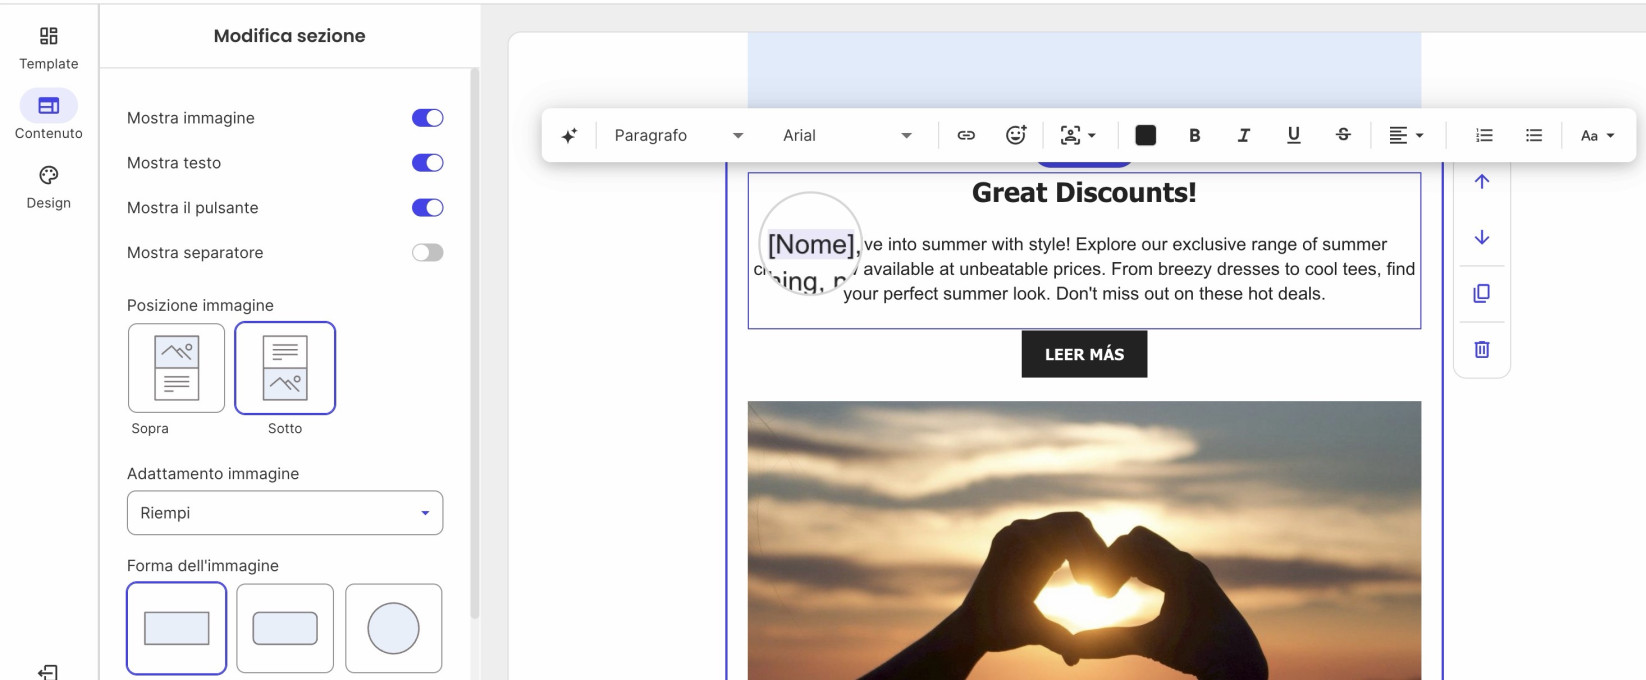The height and width of the screenshot is (680, 1646).
Task: Click the LEER MÁS button
Action: [1084, 354]
